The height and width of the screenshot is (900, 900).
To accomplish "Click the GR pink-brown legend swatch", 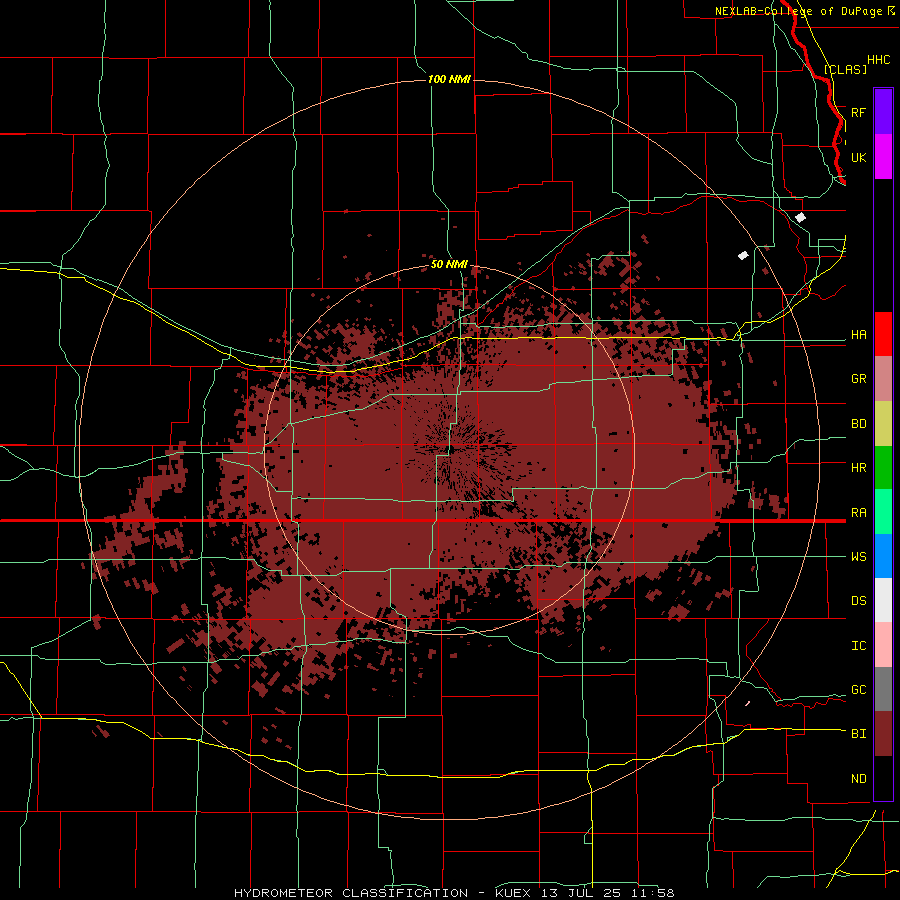I will click(x=883, y=379).
